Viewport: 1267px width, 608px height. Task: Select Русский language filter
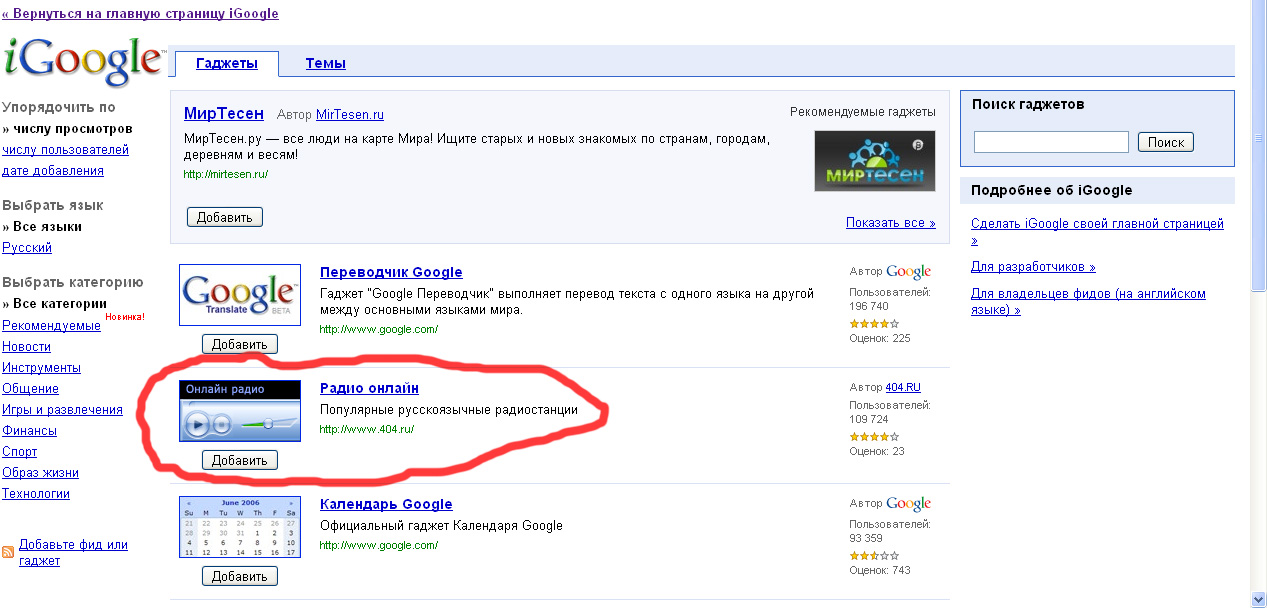[x=27, y=248]
